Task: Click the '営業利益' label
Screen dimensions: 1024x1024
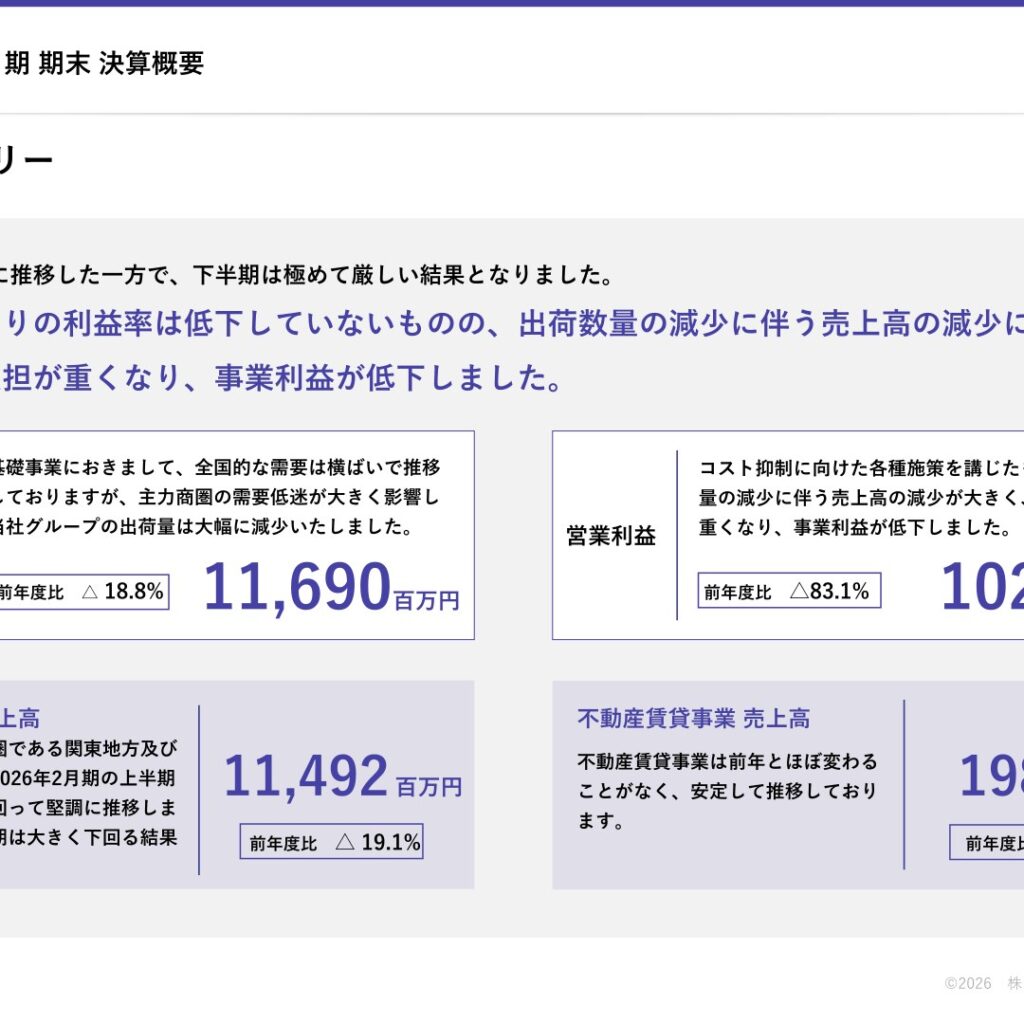Action: [611, 536]
